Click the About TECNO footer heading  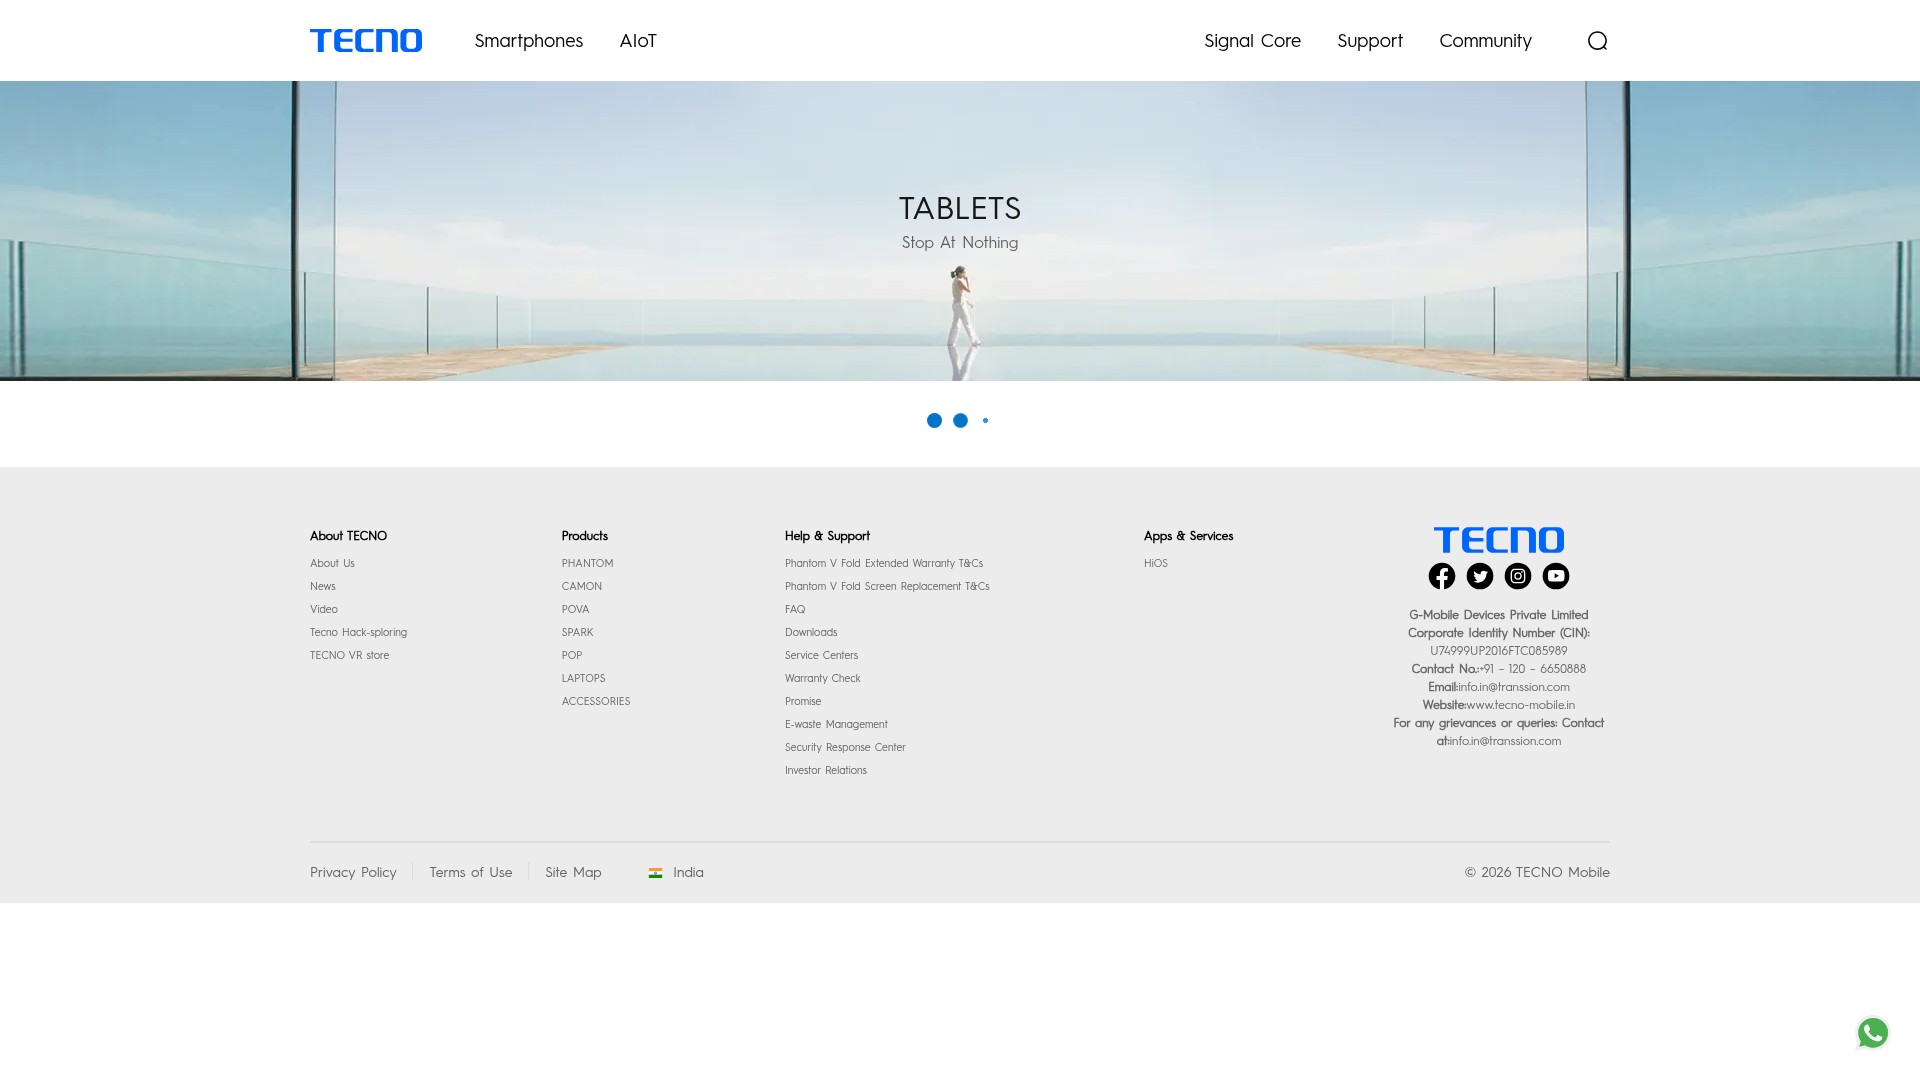point(348,536)
